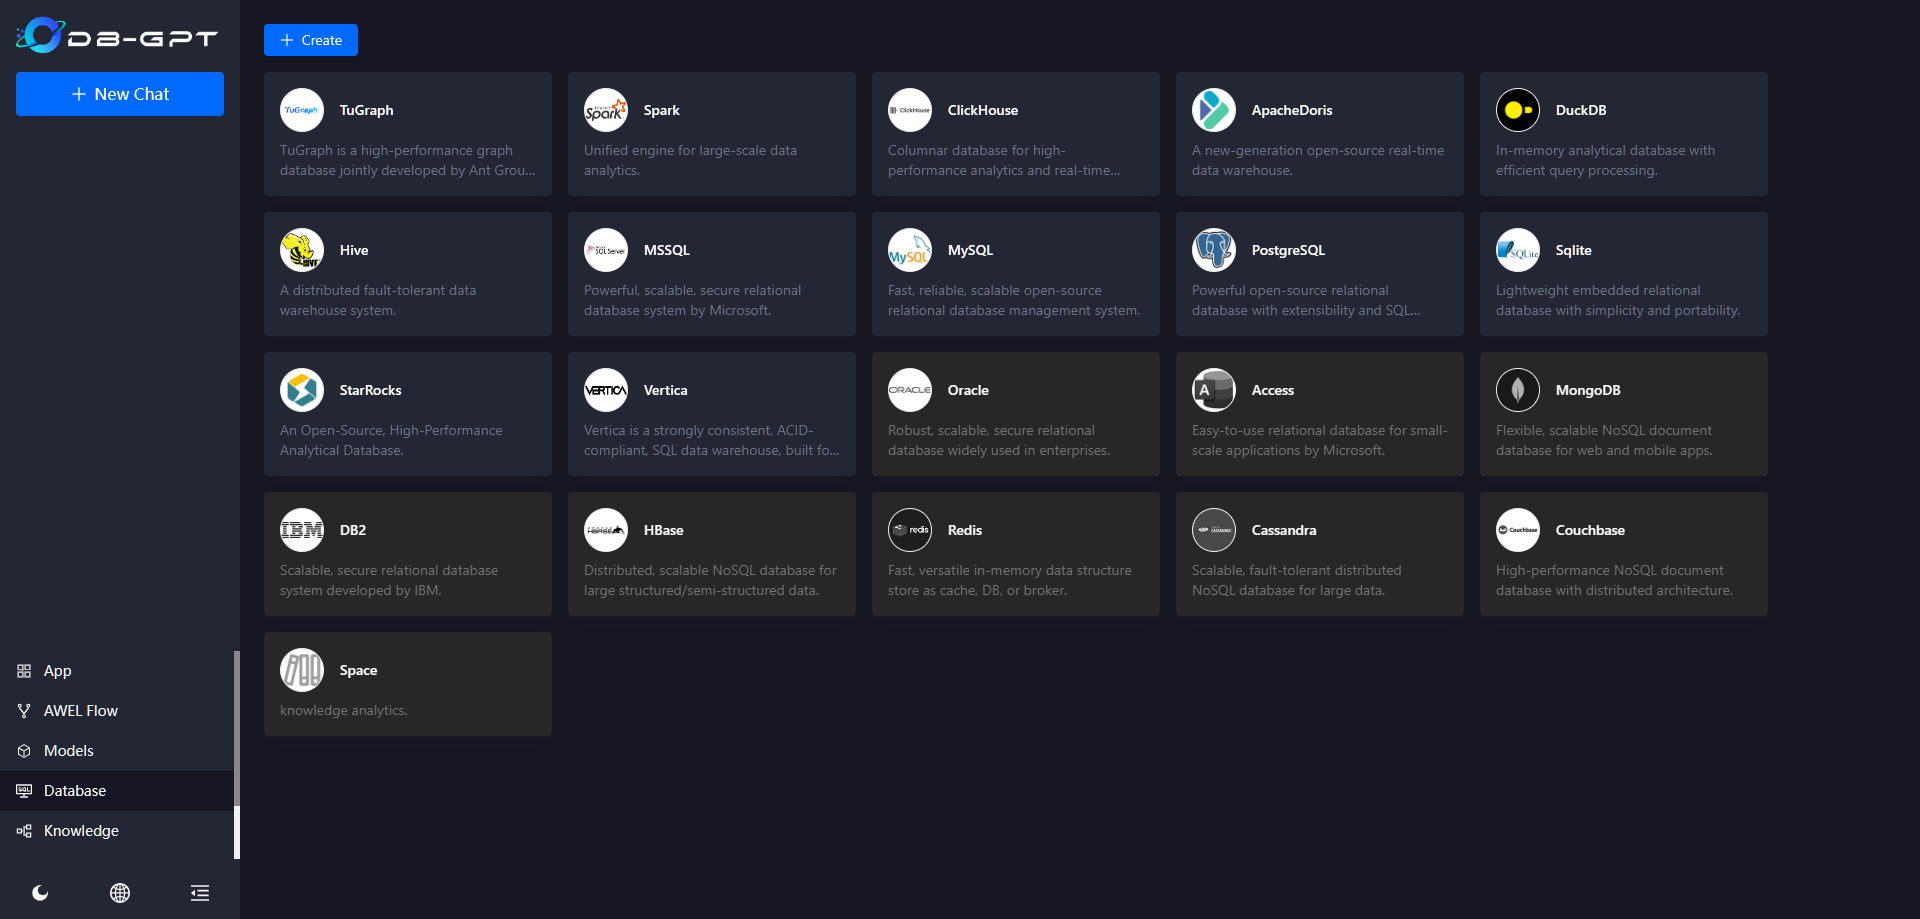Click the PostgreSQL elephant icon
1920x919 pixels.
tap(1214, 250)
